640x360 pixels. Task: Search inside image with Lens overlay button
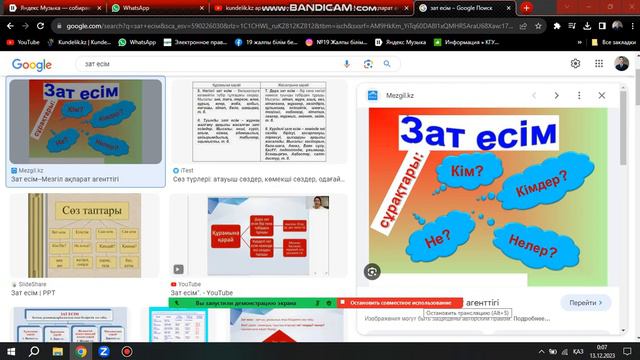click(372, 272)
